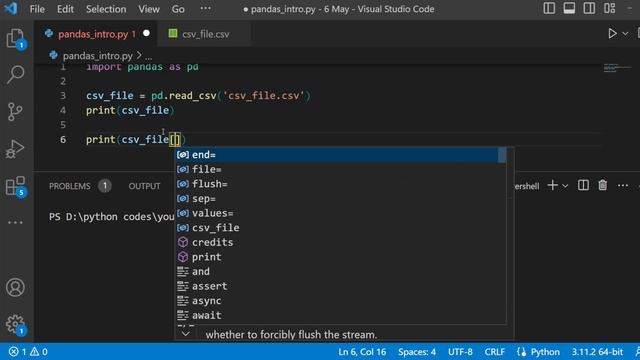Image resolution: width=640 pixels, height=360 pixels.
Task: Open the Explorer view in activity bar
Action: tap(16, 39)
